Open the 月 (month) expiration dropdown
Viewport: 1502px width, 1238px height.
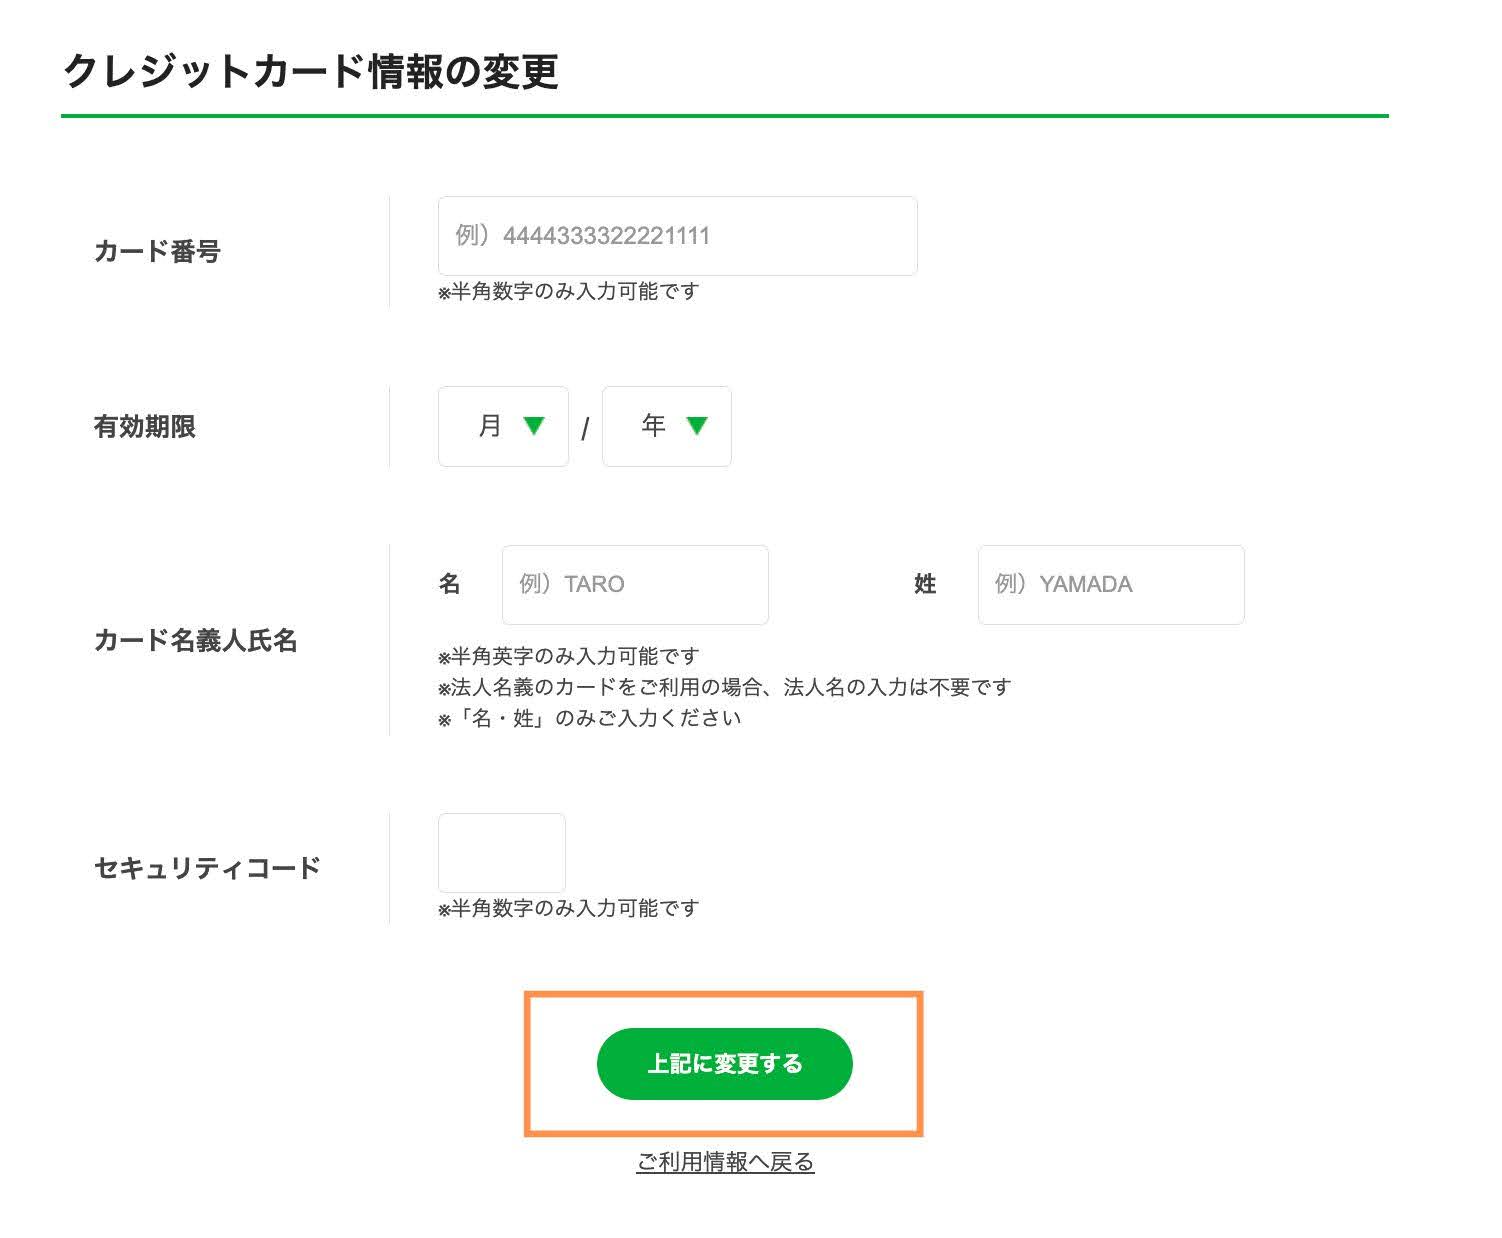503,427
